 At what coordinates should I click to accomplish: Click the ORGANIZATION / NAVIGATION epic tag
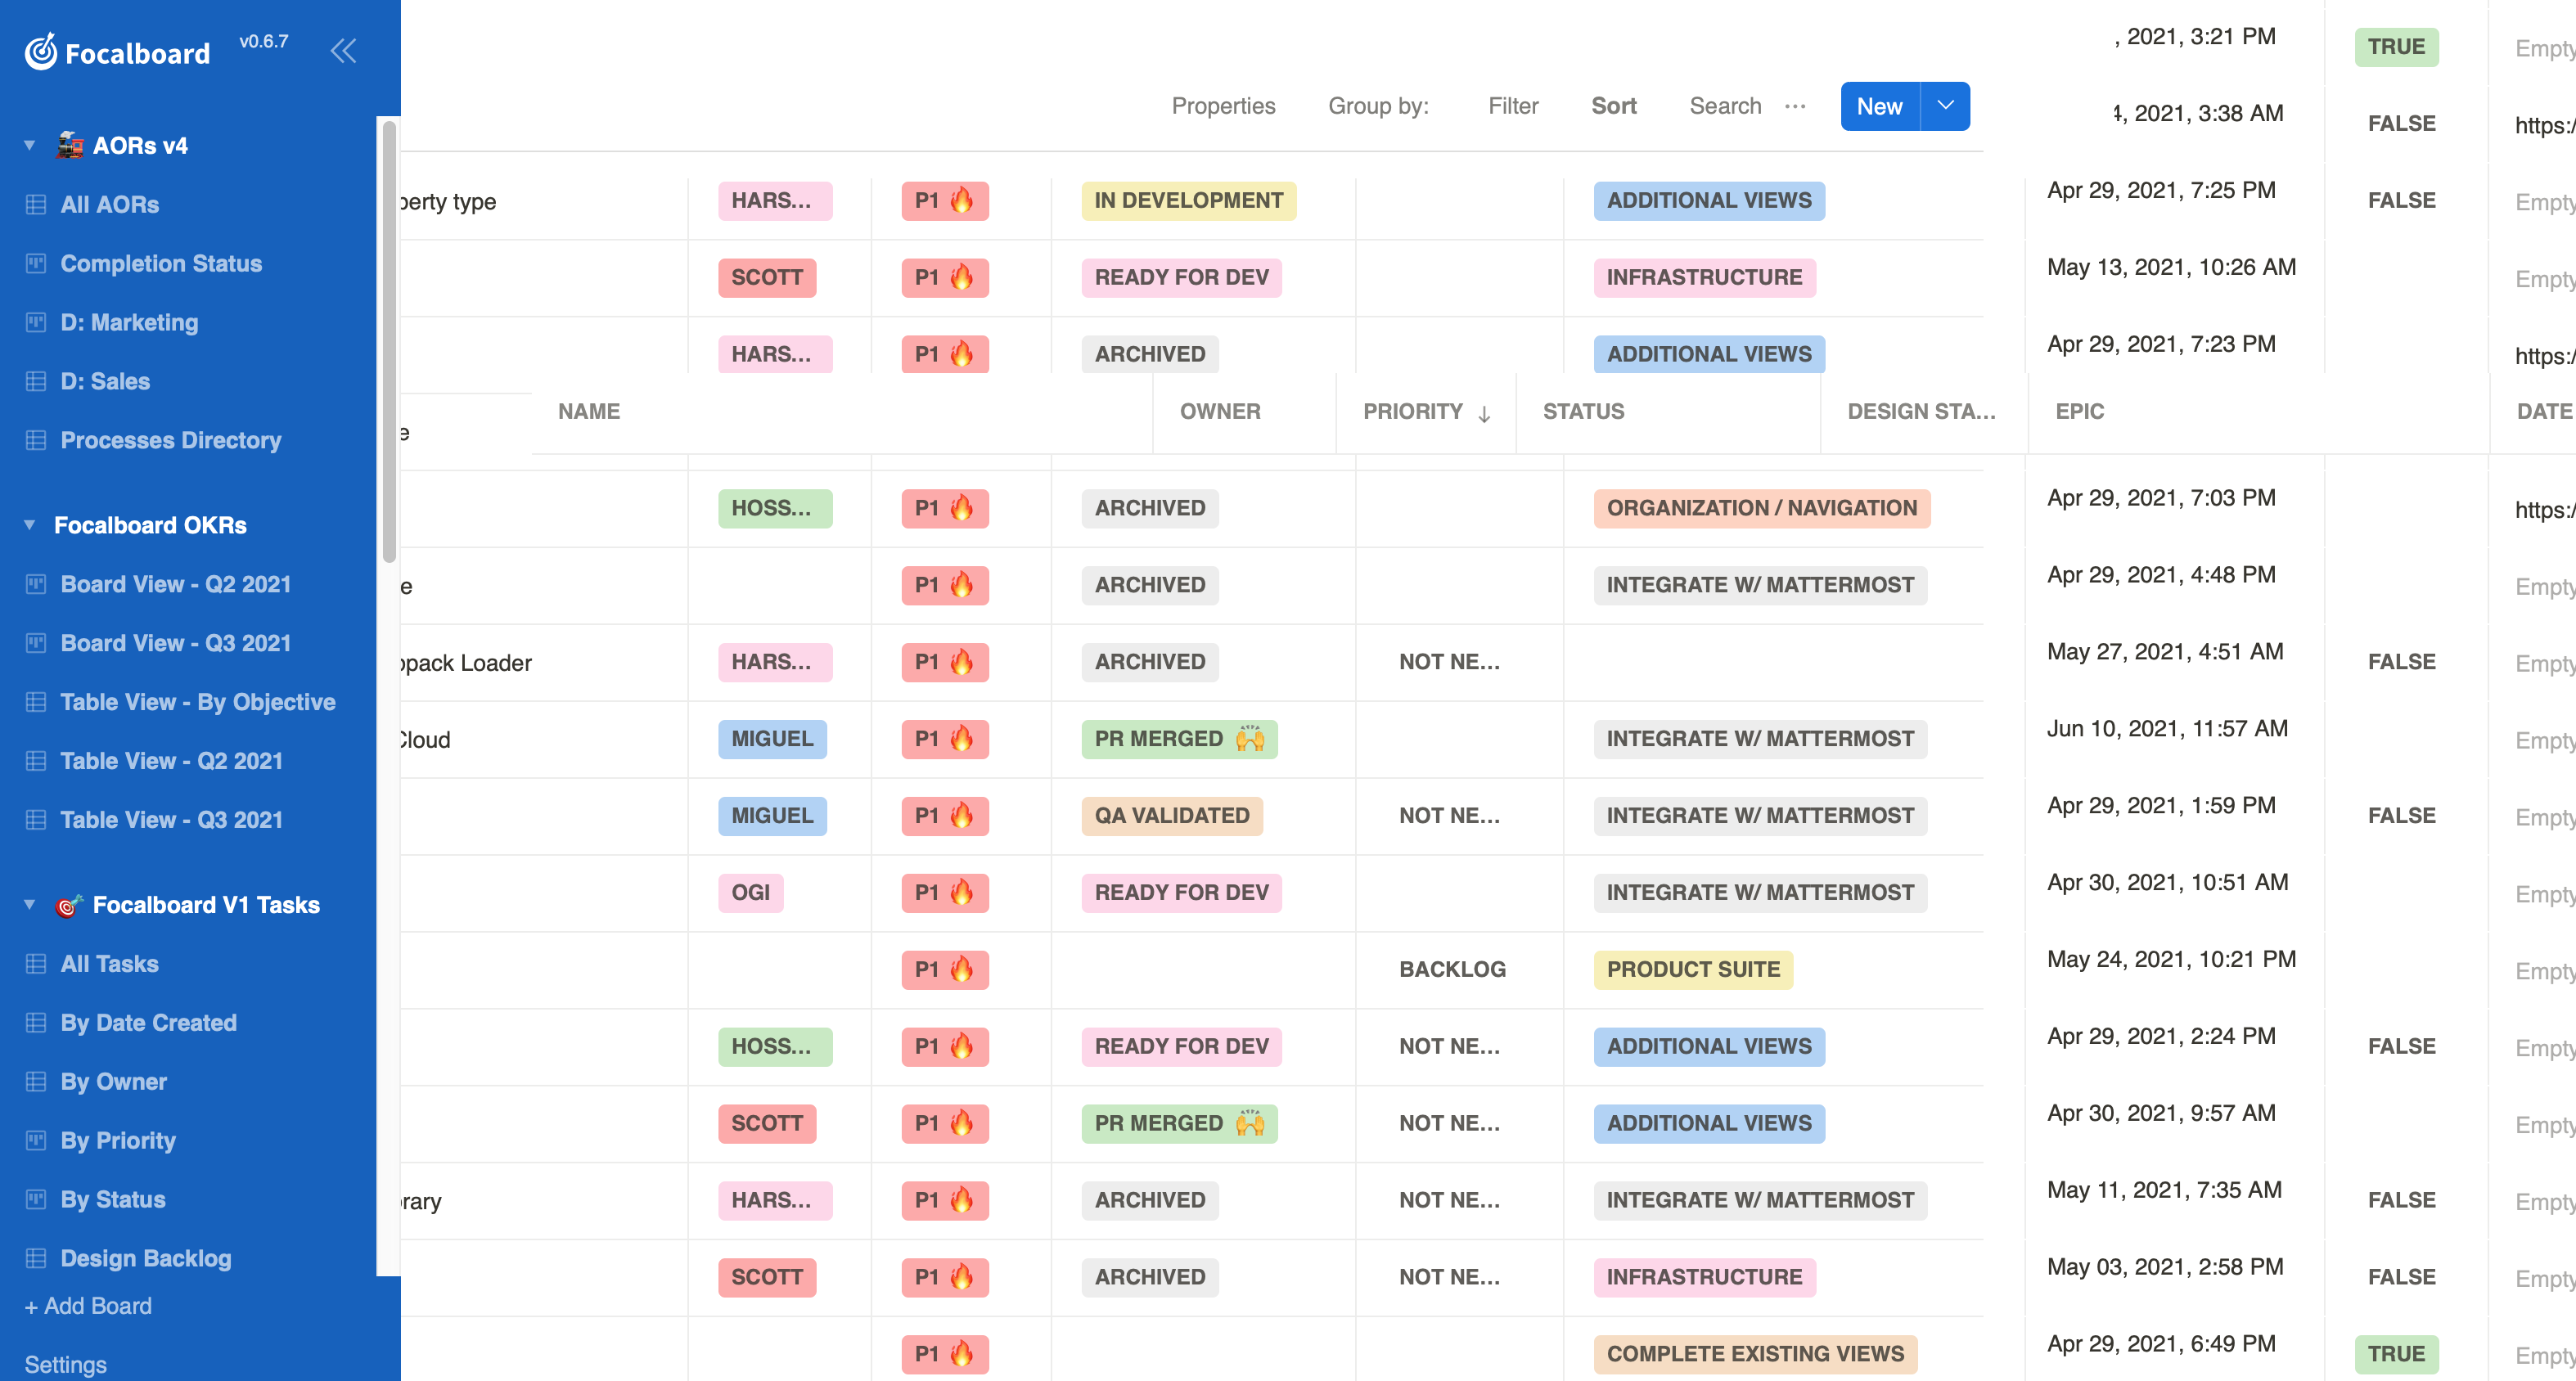1761,509
